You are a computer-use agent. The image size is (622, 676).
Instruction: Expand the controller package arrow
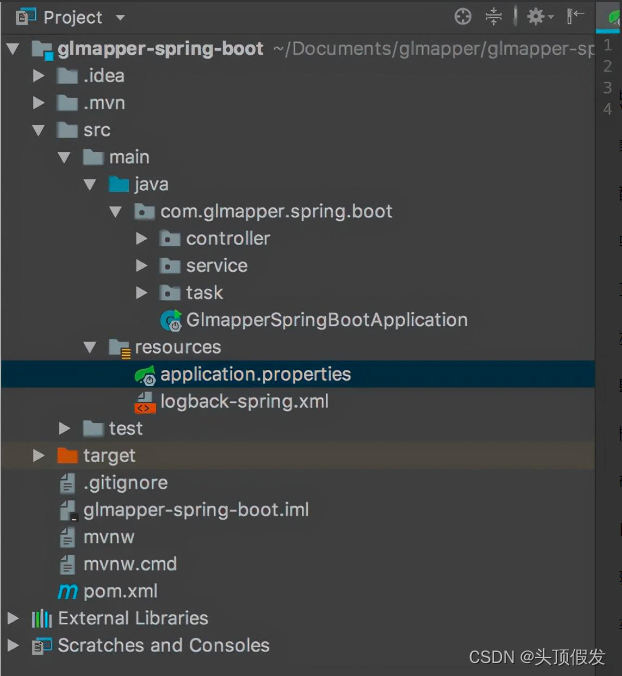(141, 238)
